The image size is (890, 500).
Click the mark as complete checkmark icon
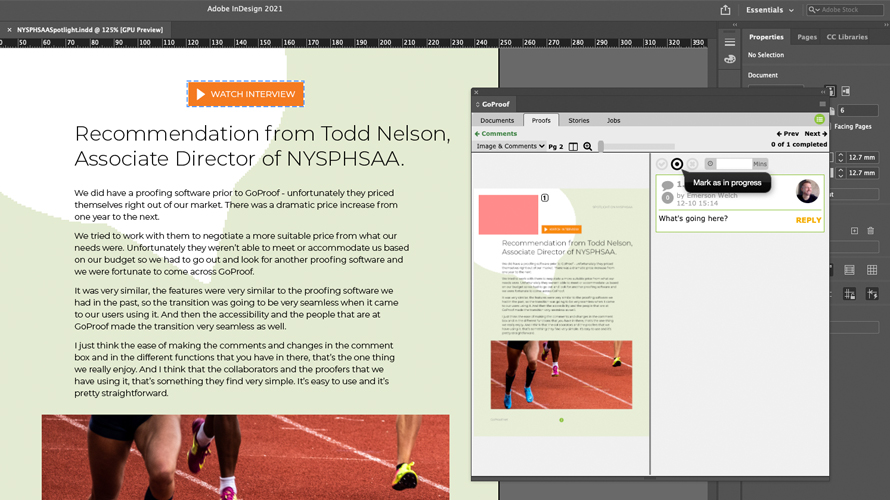662,164
